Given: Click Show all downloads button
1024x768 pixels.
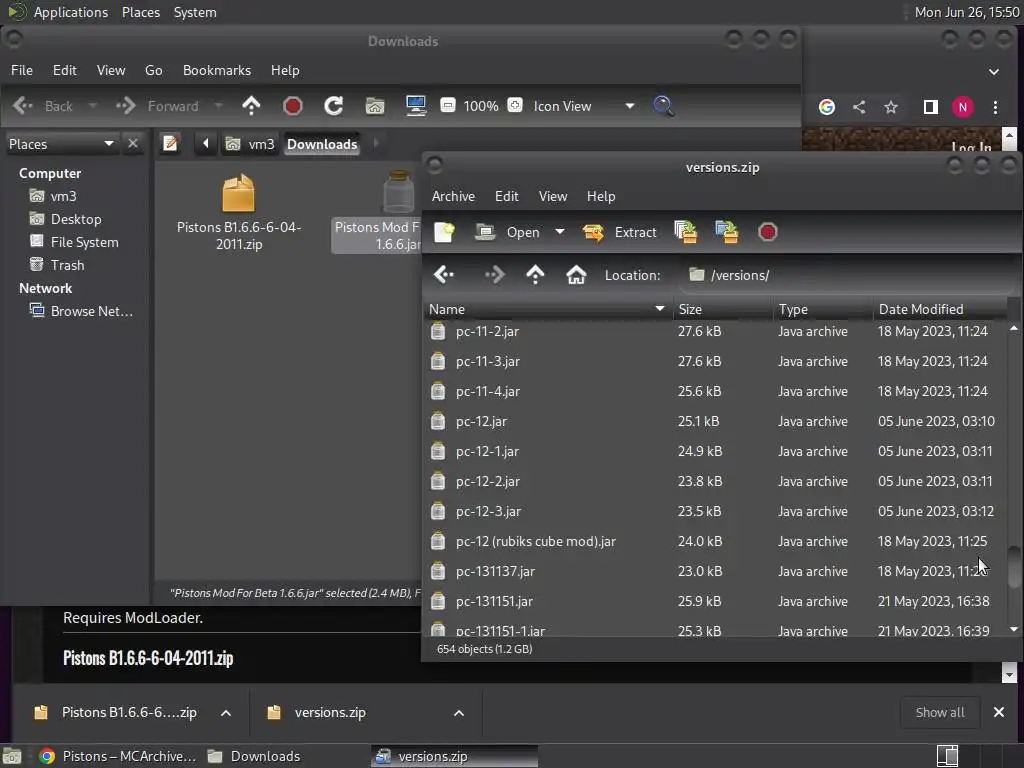Looking at the screenshot, I should [x=940, y=712].
